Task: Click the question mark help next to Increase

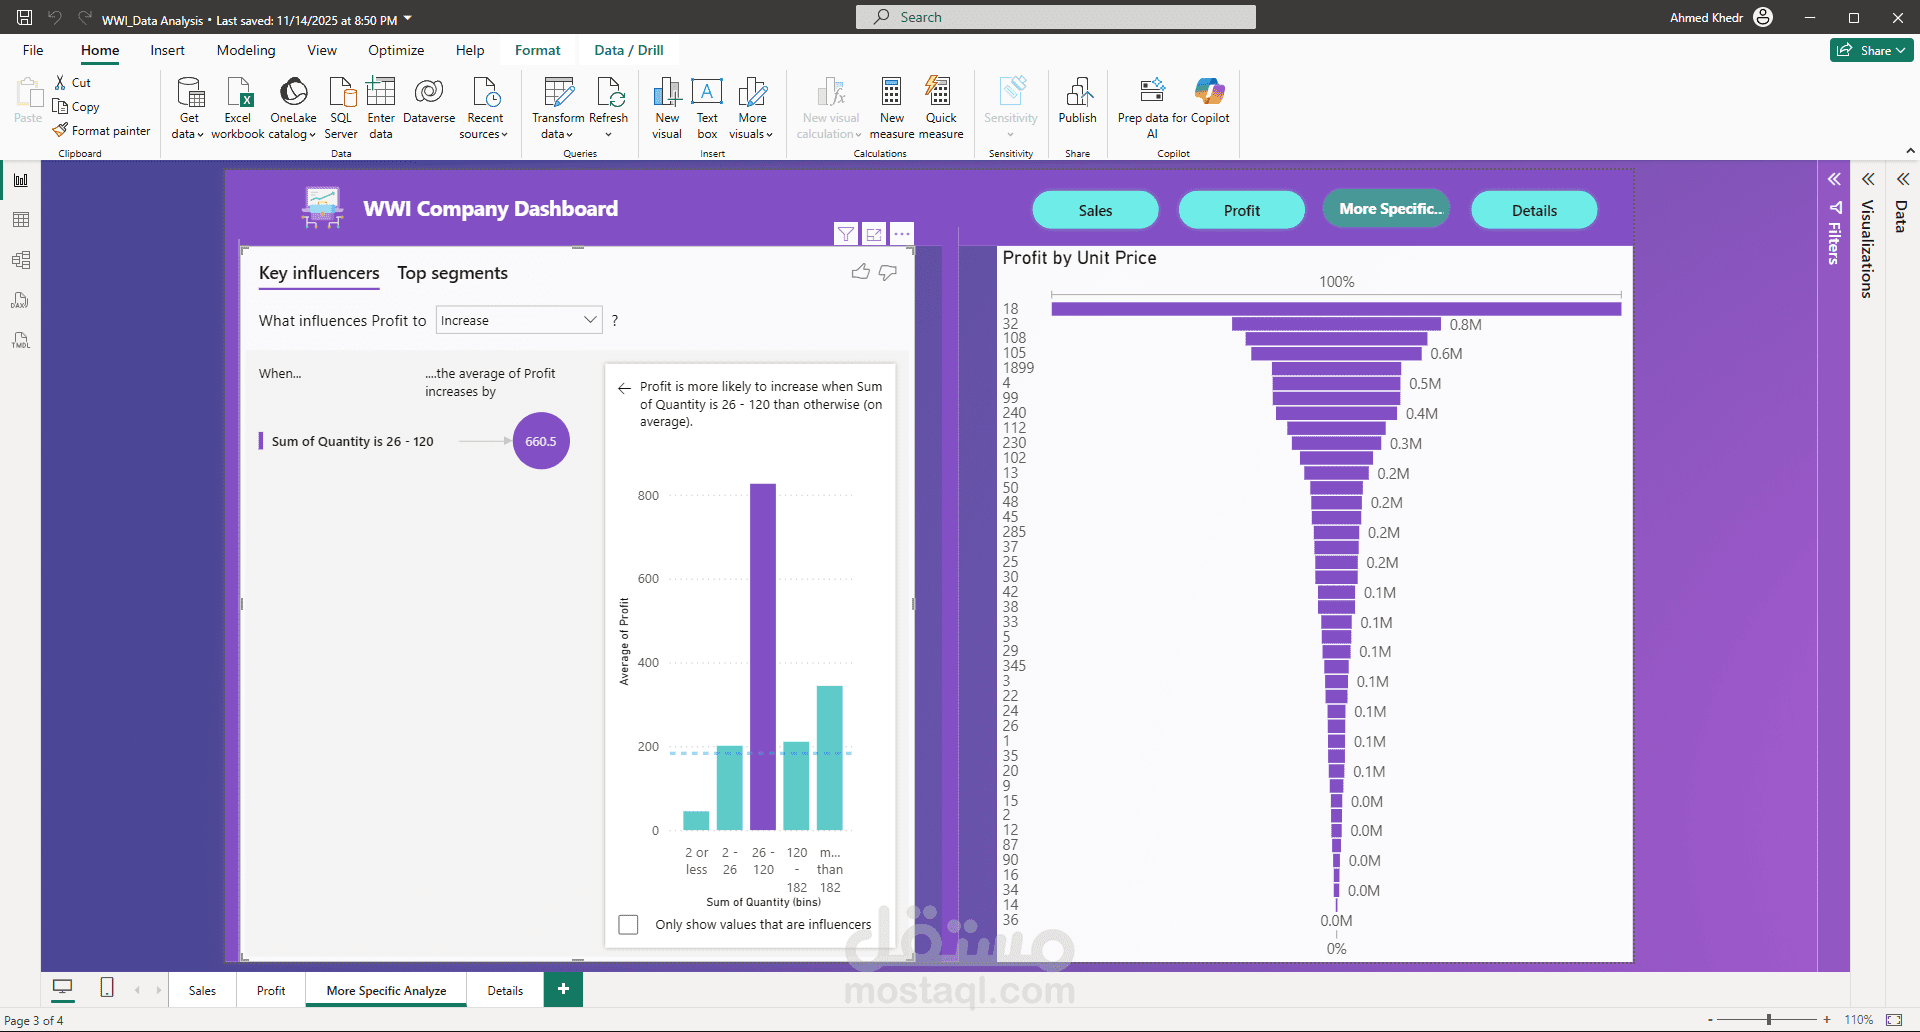Action: point(615,321)
